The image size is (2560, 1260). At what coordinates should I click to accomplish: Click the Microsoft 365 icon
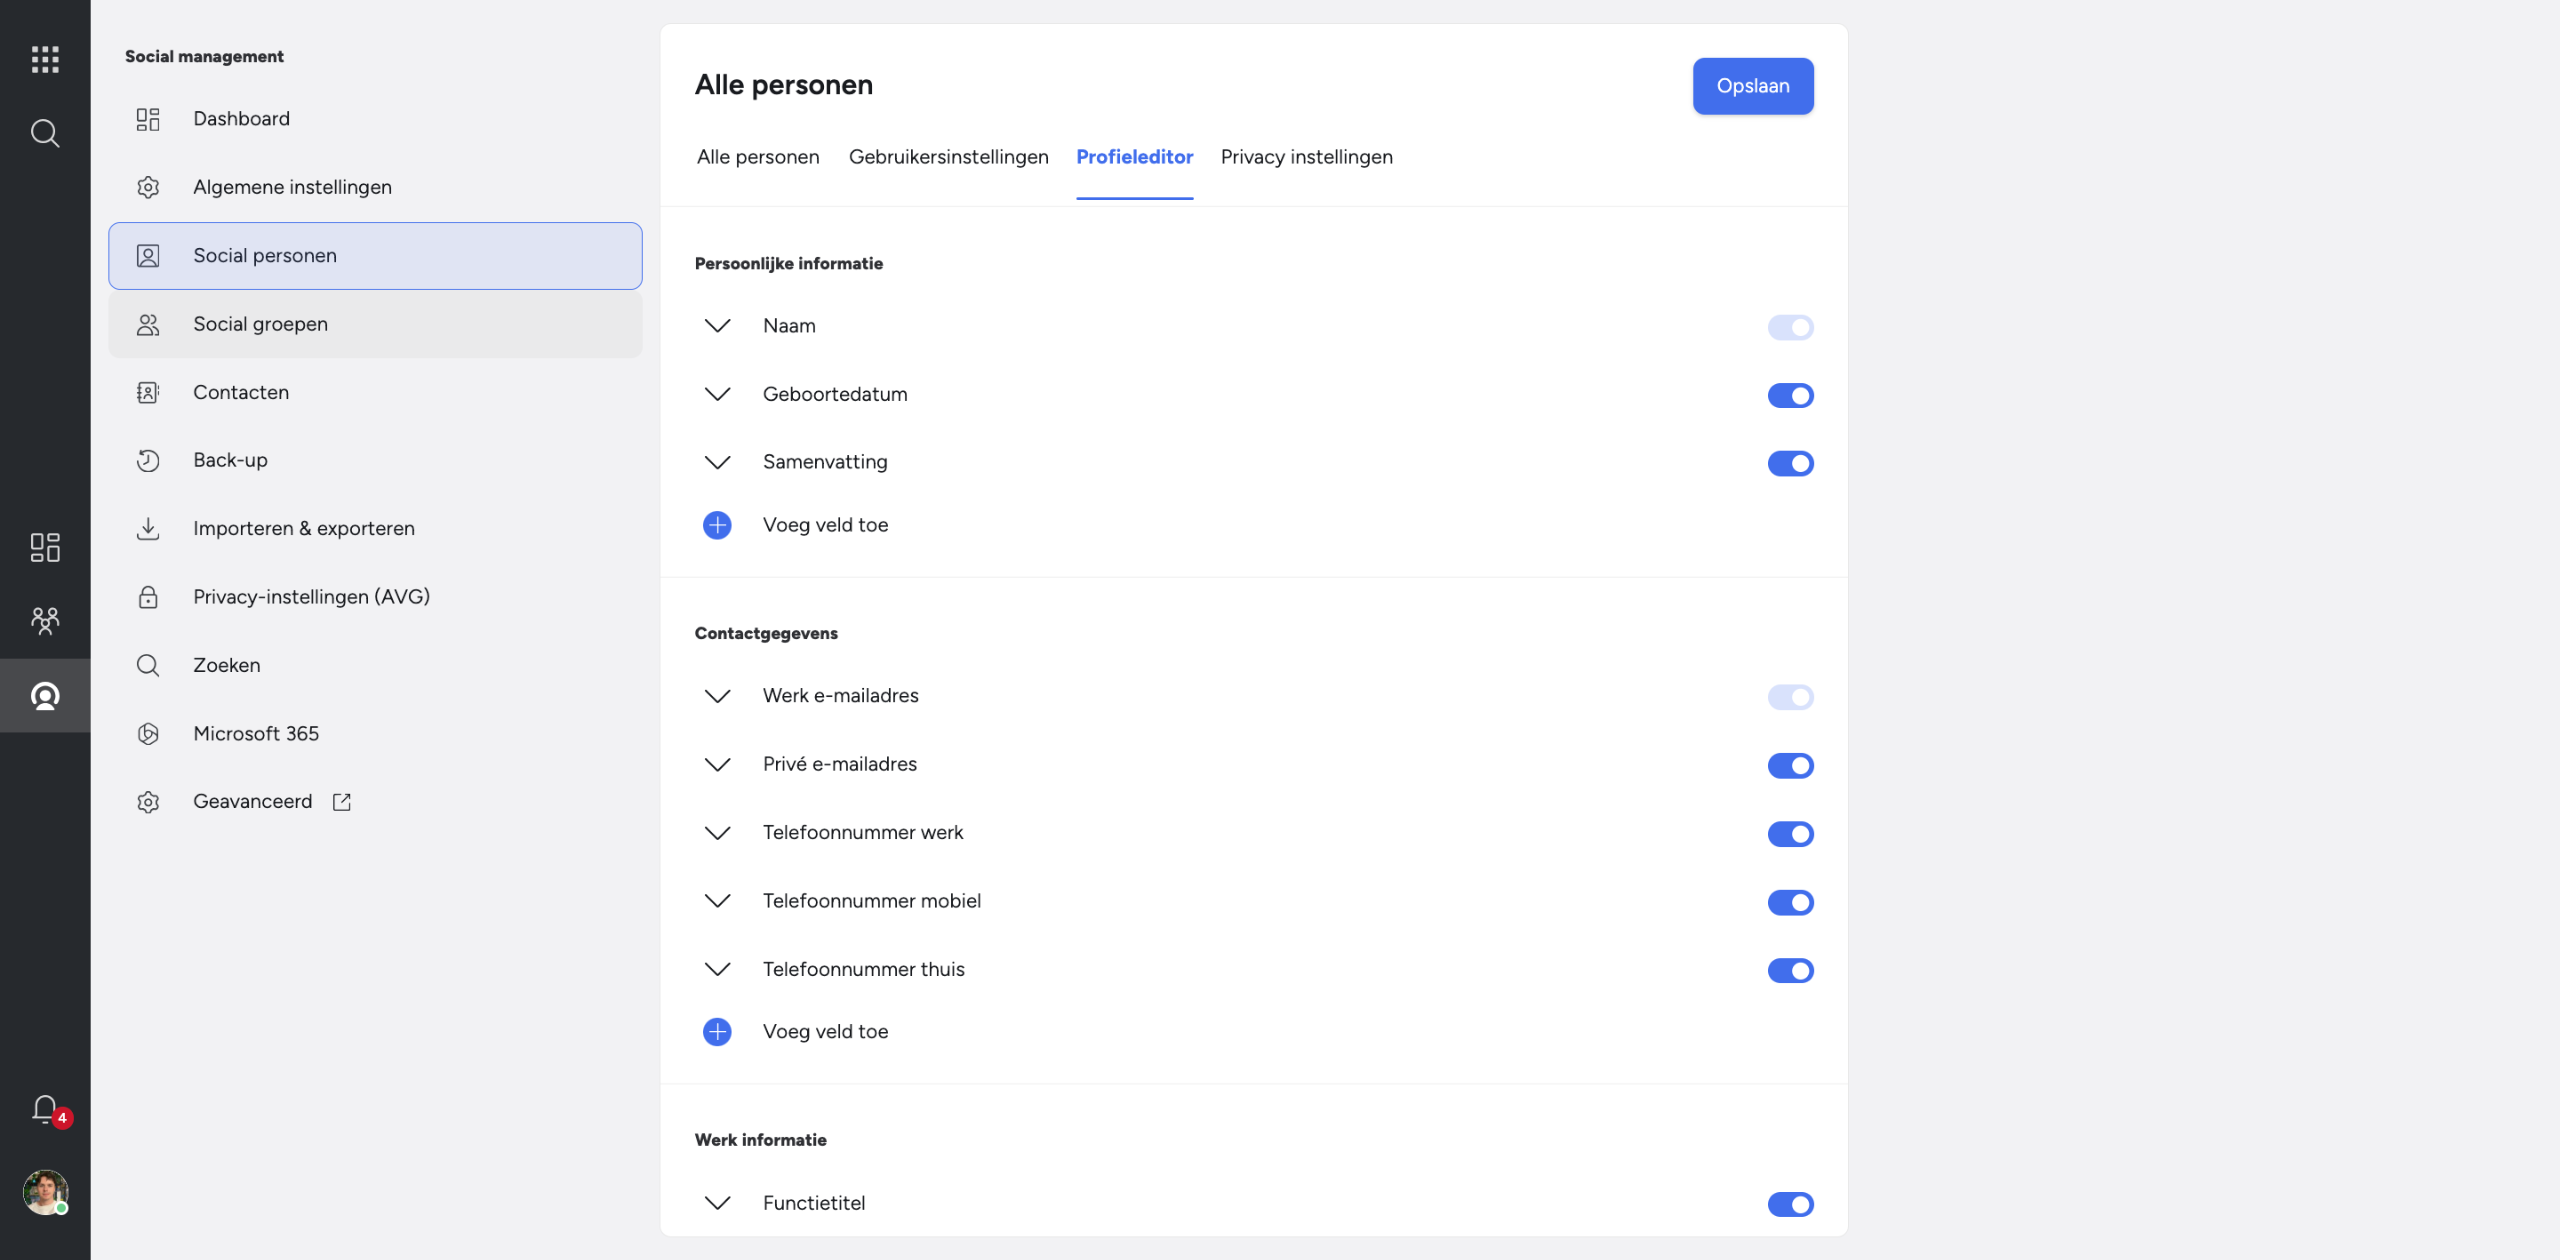[148, 734]
